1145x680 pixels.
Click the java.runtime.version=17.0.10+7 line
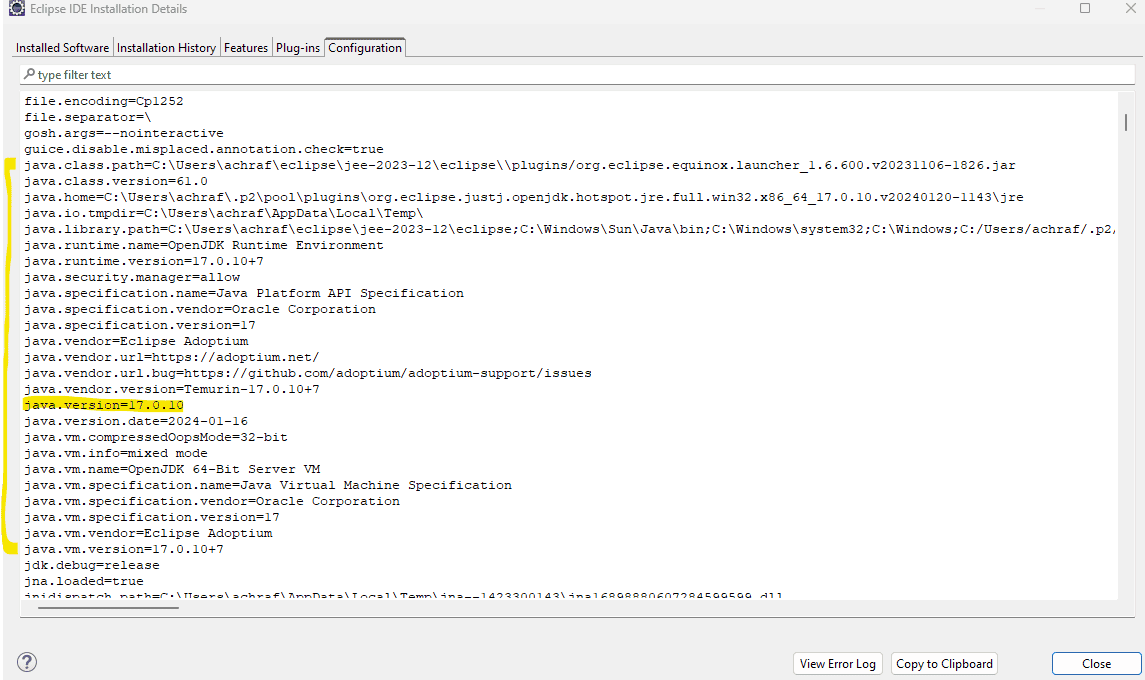pyautogui.click(x=144, y=261)
